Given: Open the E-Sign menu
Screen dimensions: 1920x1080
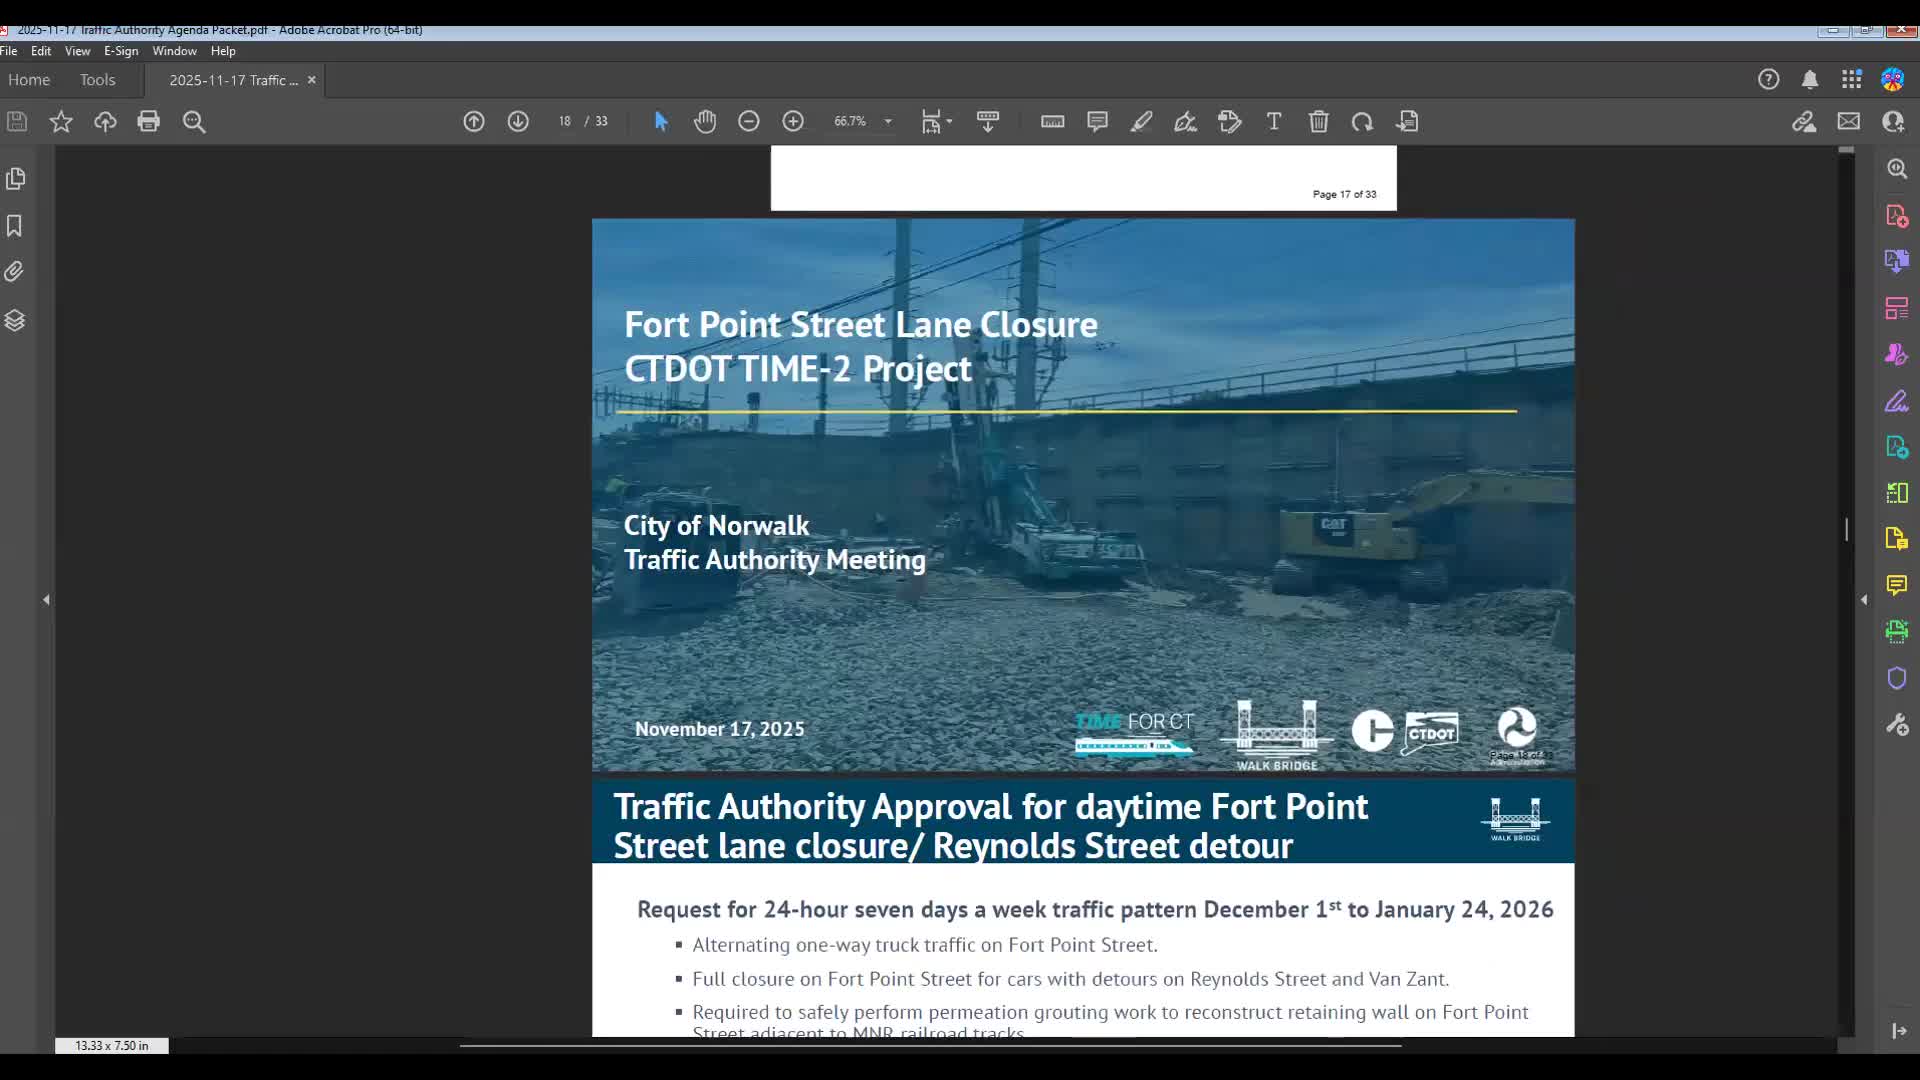Looking at the screenshot, I should tap(120, 51).
